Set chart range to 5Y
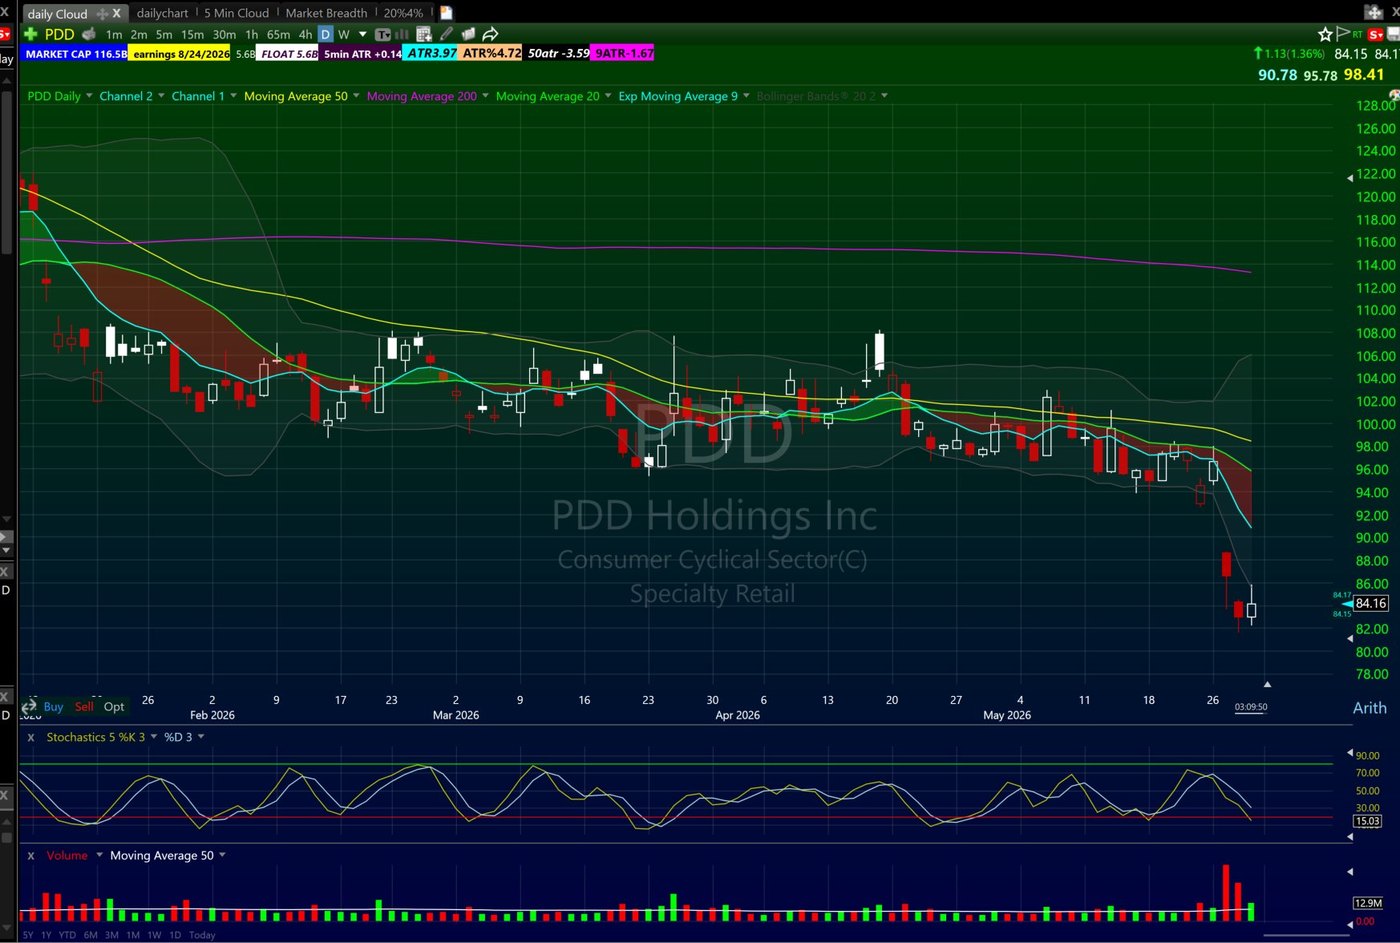This screenshot has width=1400, height=943. pos(28,935)
